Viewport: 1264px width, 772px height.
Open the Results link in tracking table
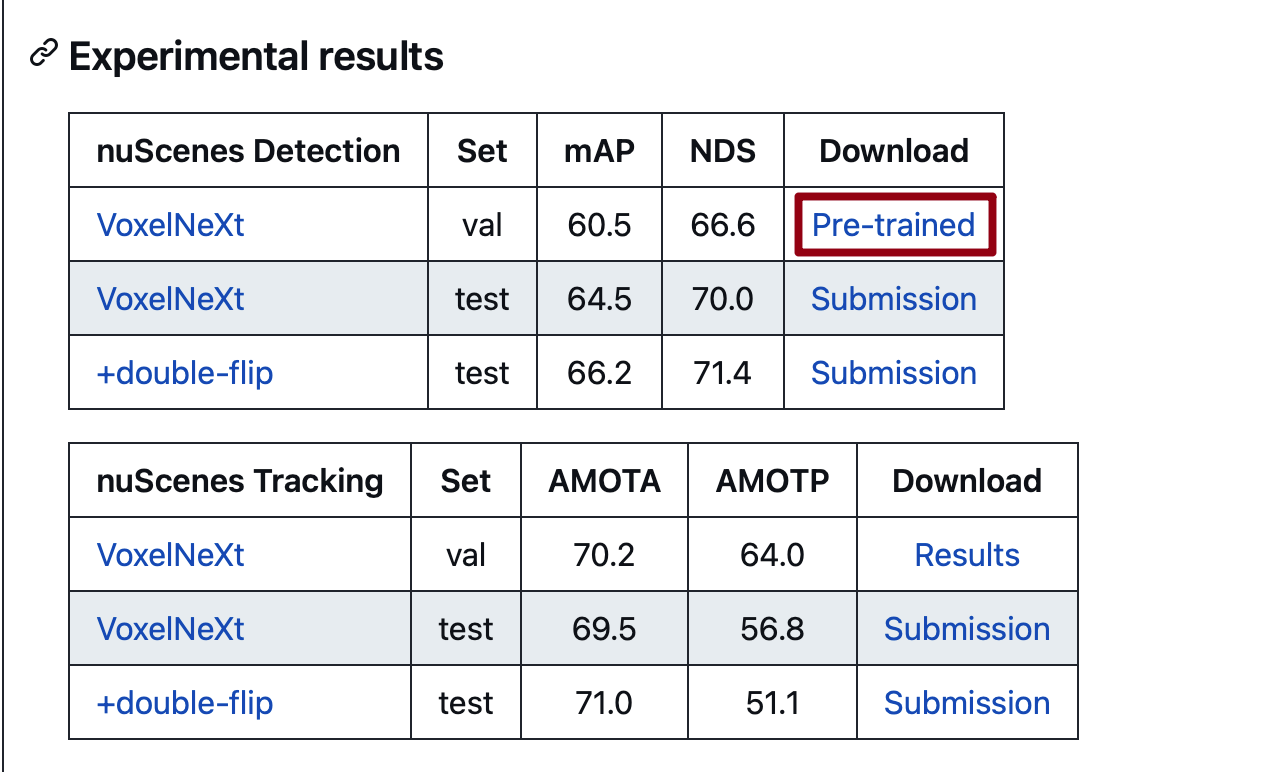pyautogui.click(x=966, y=554)
